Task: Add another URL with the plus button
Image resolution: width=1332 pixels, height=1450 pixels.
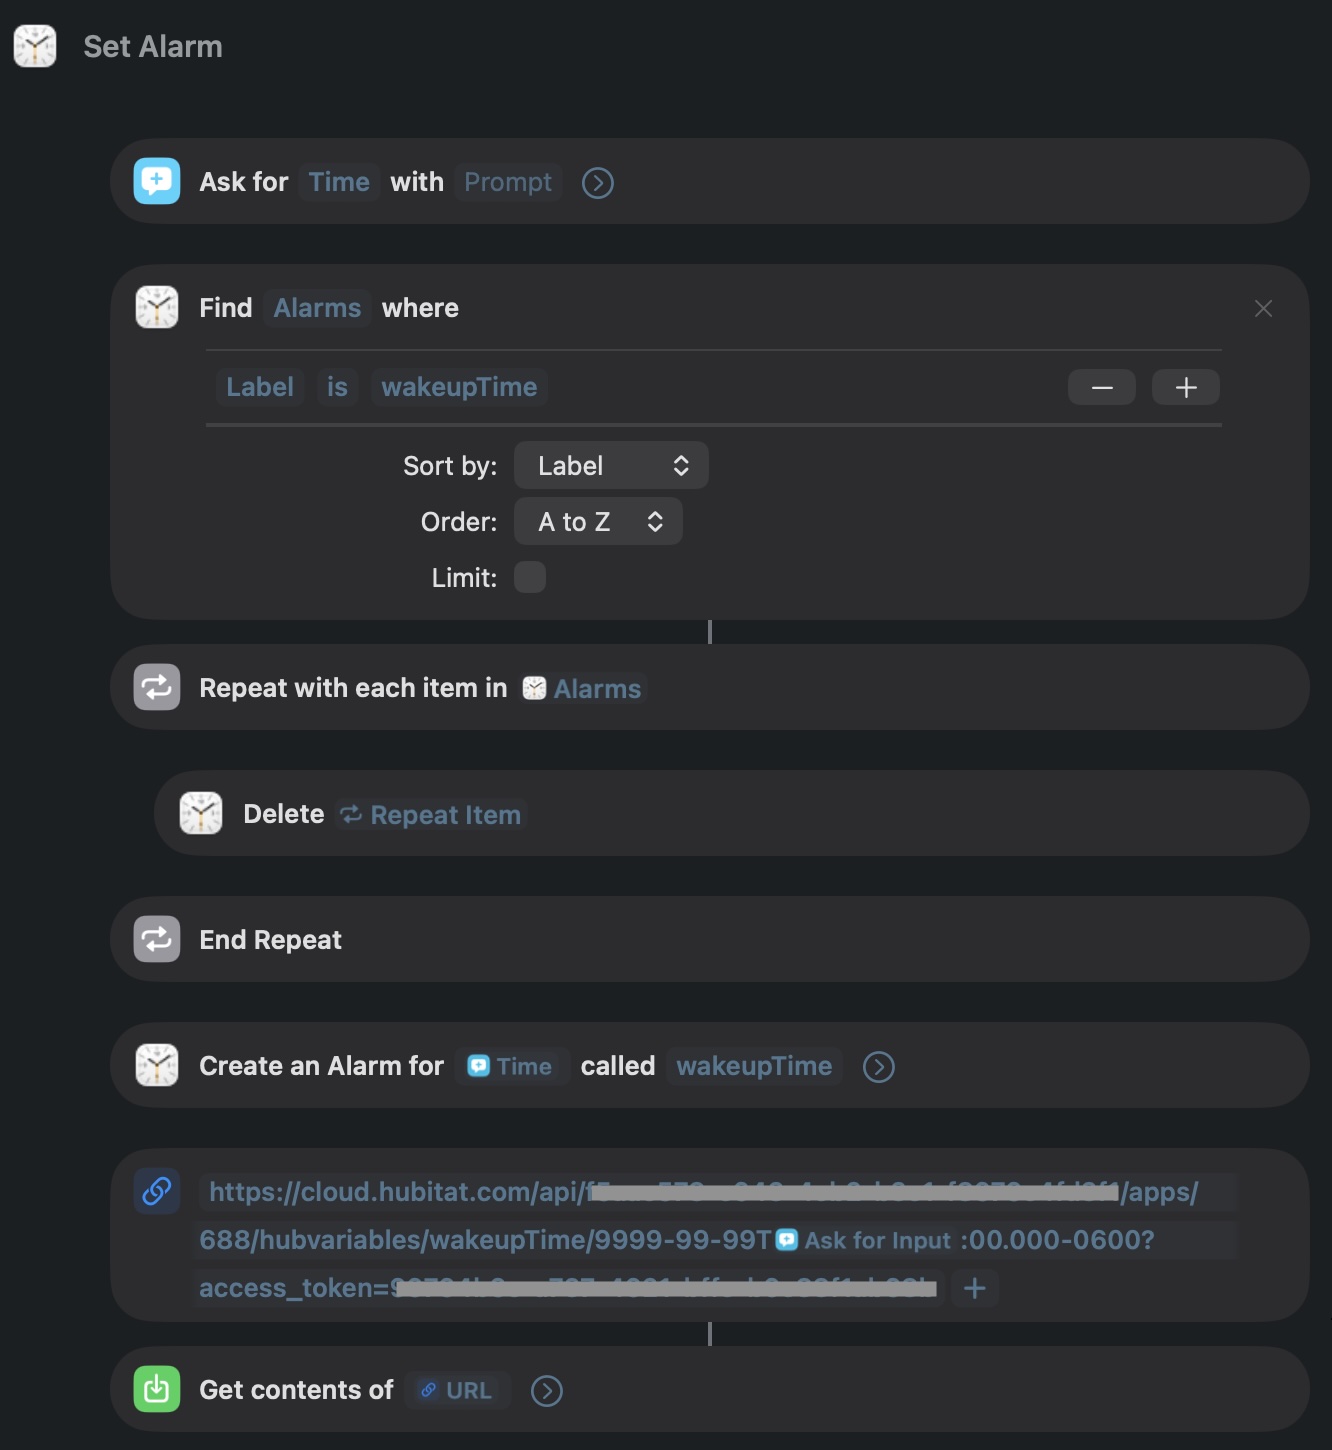Action: click(x=975, y=1288)
